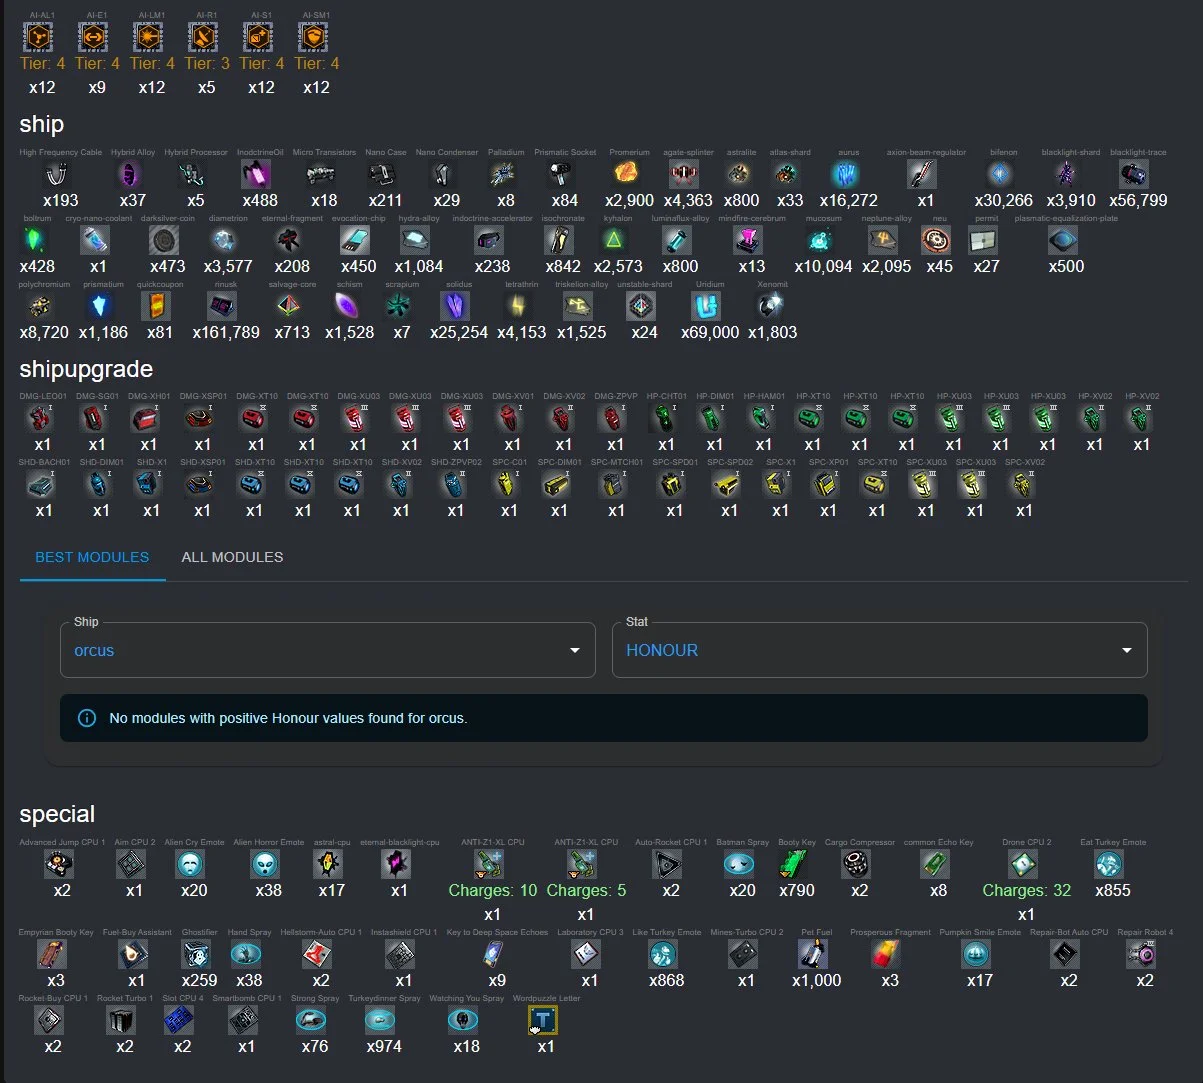
Task: Click the Promerium ore icon
Action: pos(627,174)
